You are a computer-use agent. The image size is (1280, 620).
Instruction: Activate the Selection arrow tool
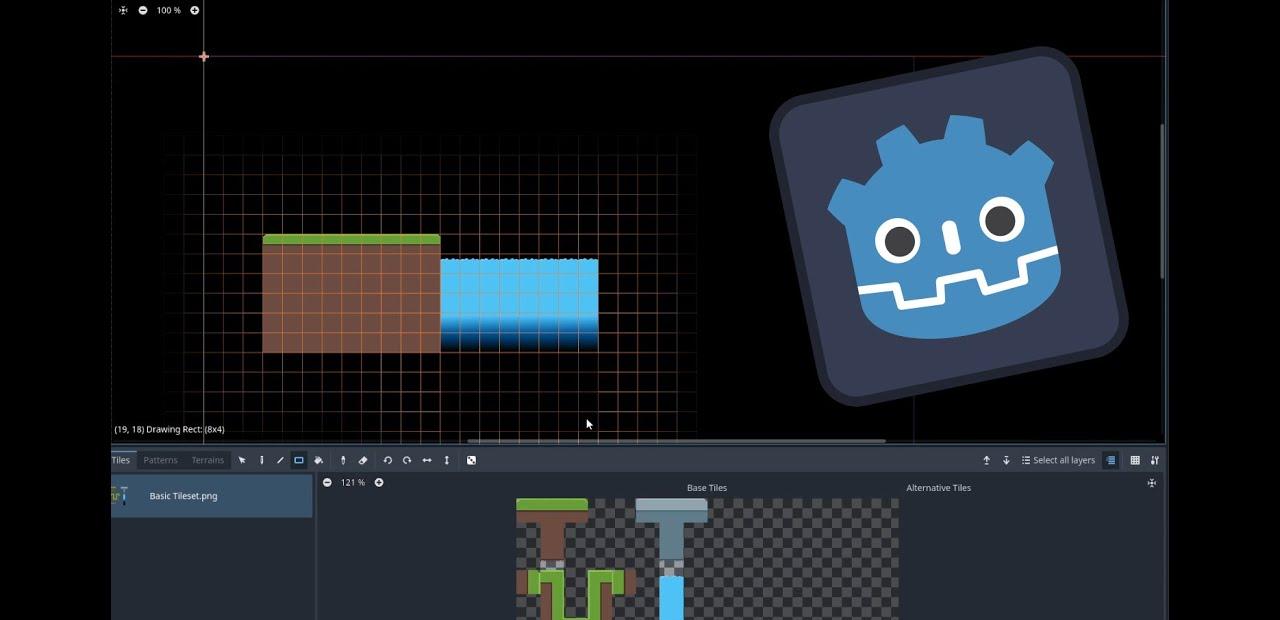tap(242, 460)
